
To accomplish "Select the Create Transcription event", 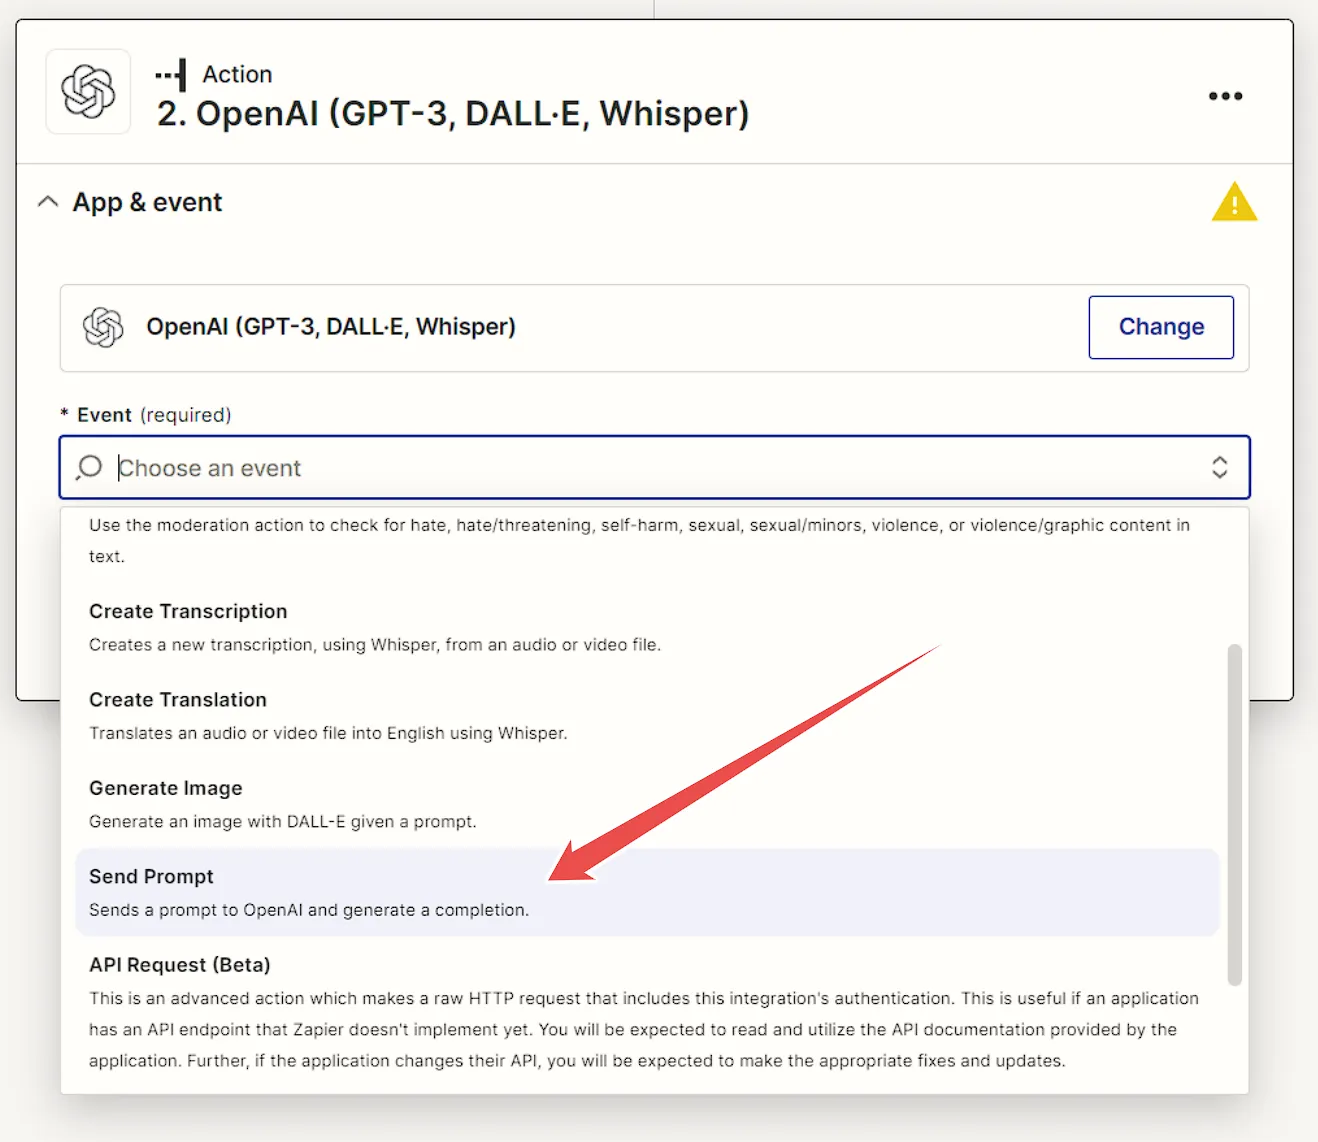I will point(648,627).
